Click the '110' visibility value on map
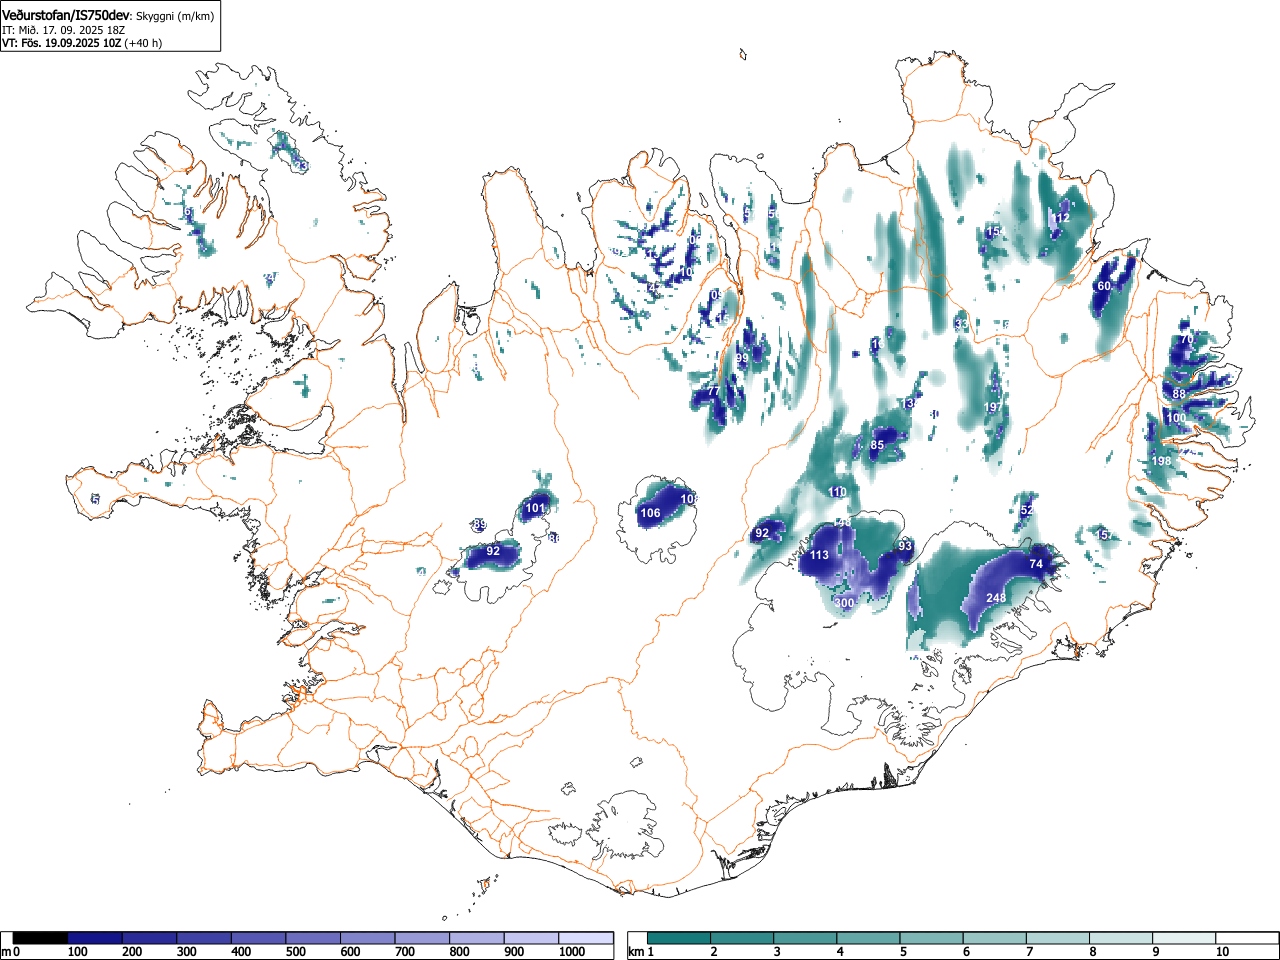This screenshot has height=960, width=1280. (x=838, y=492)
